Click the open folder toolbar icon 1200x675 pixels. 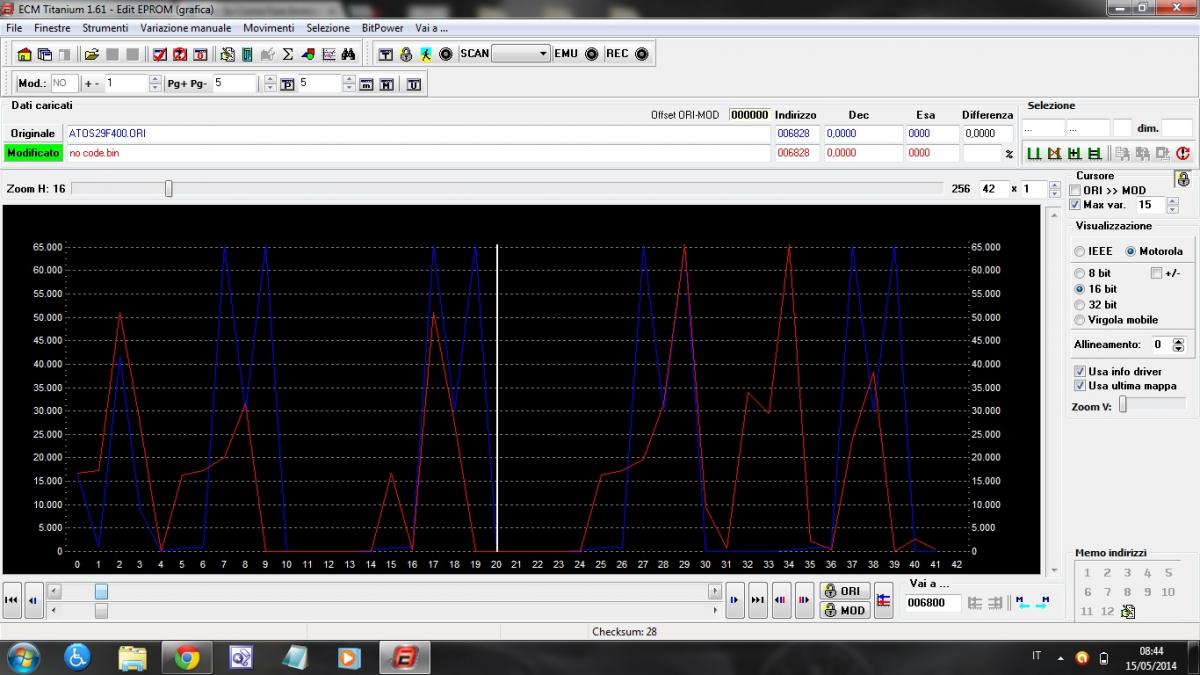pyautogui.click(x=91, y=54)
